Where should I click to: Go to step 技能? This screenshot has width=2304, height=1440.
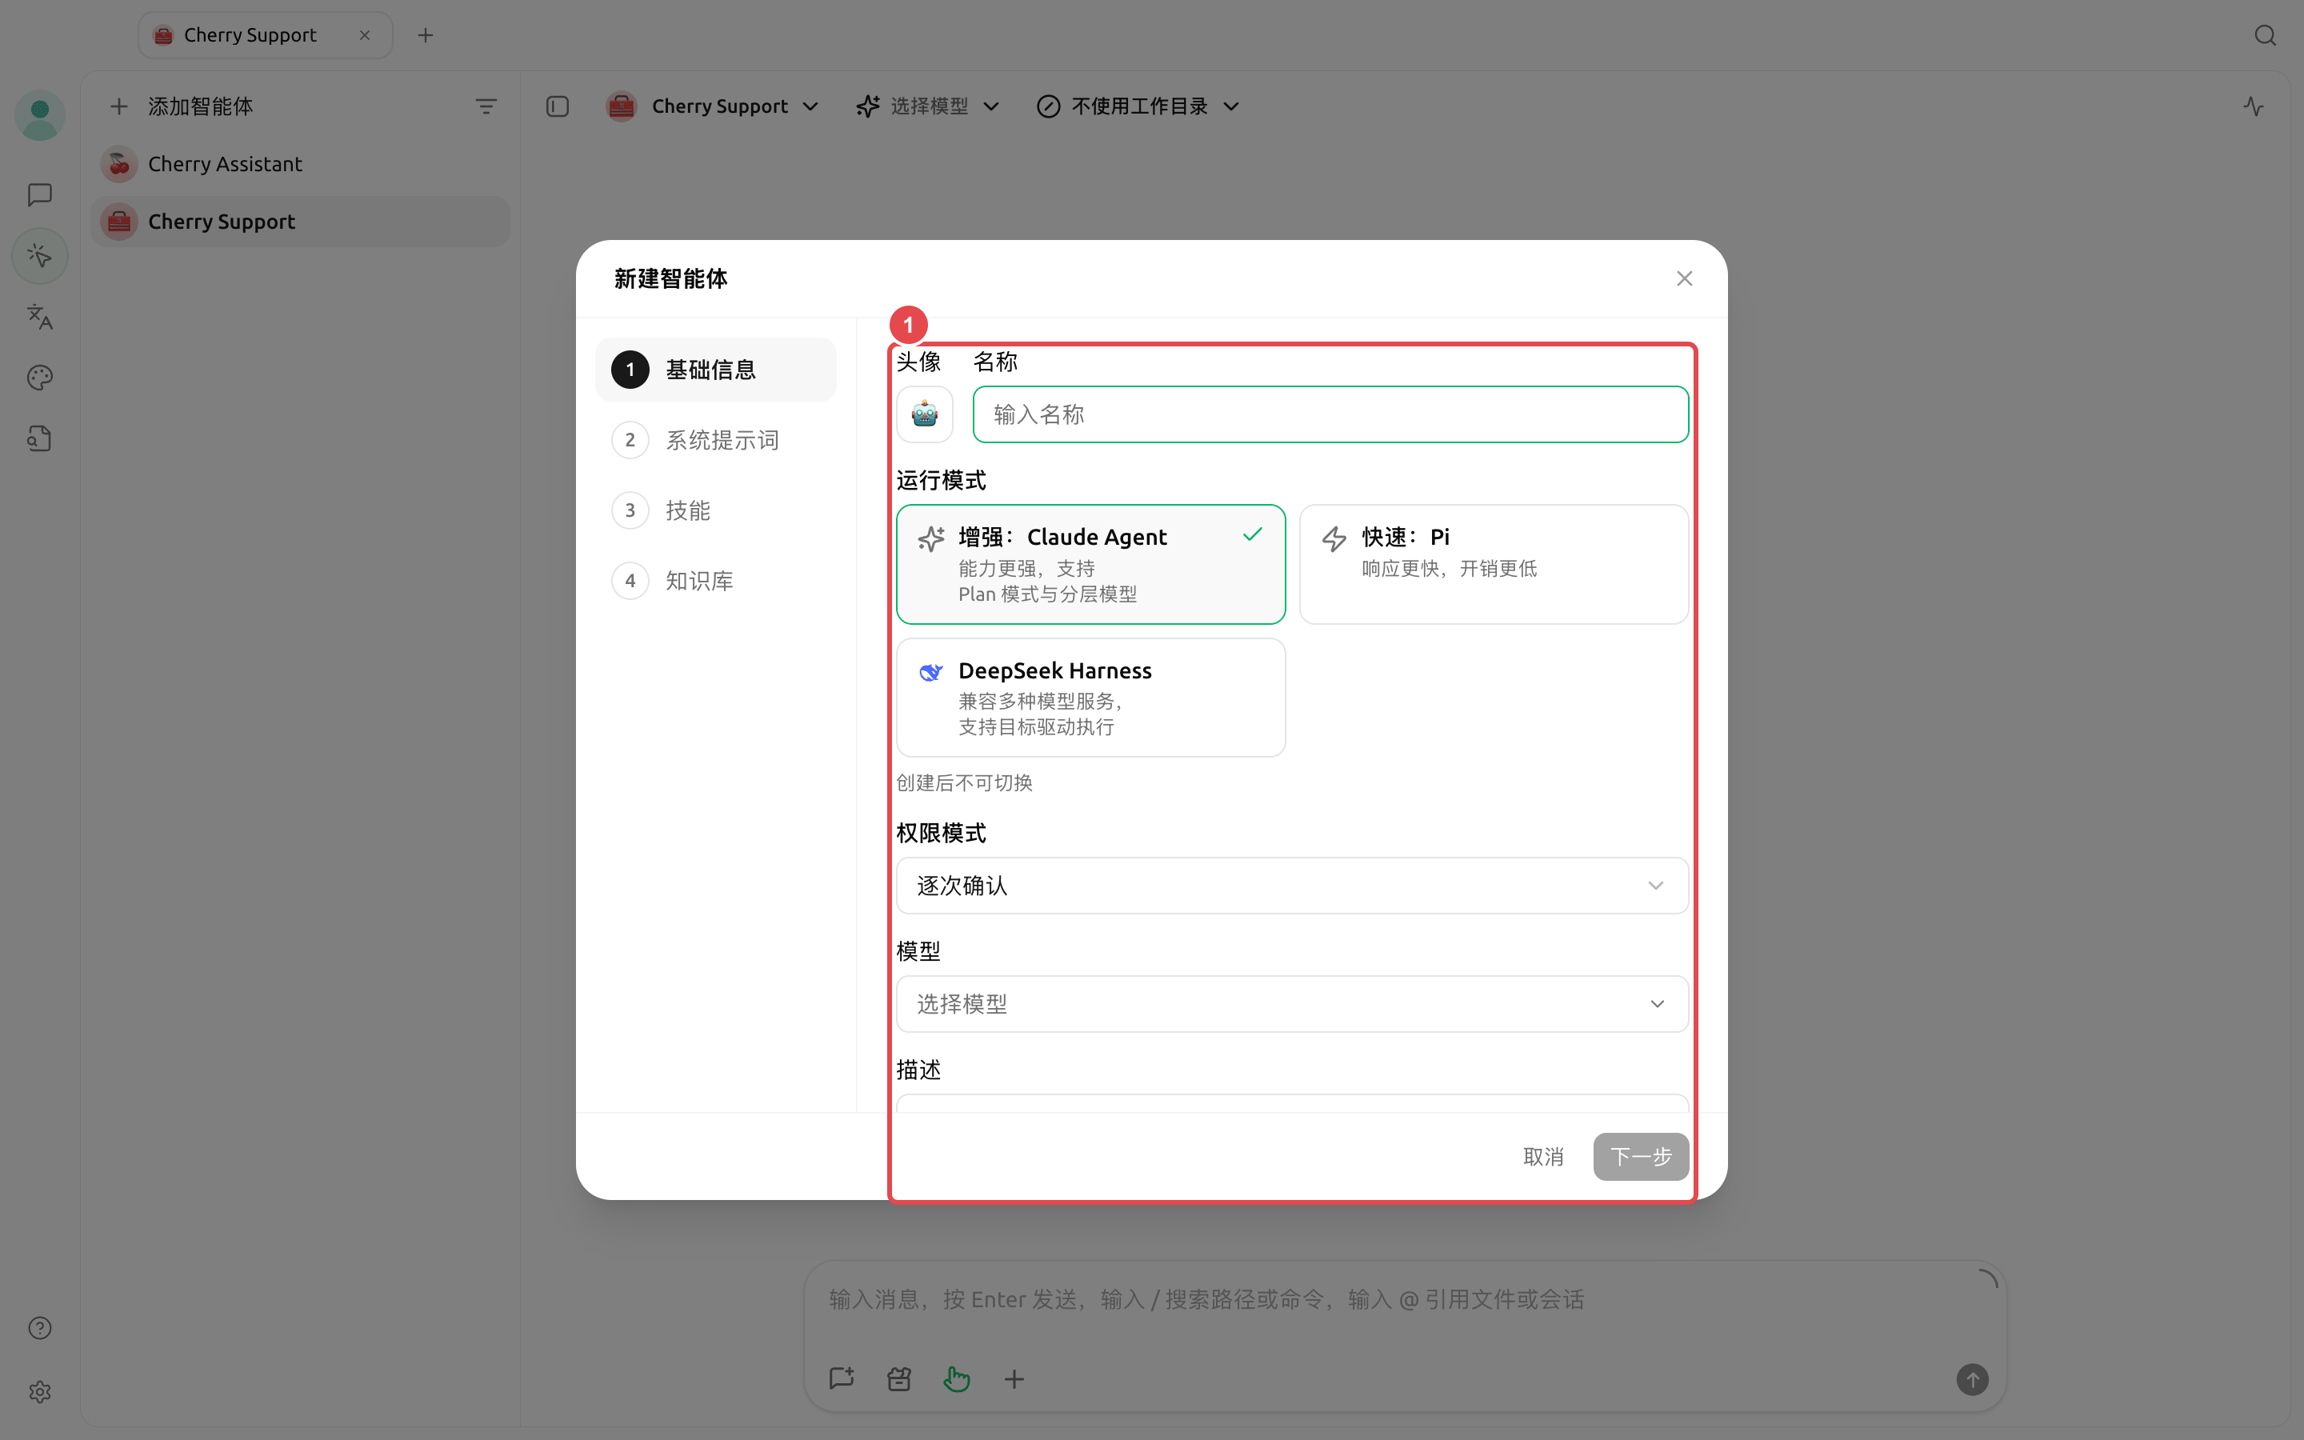(716, 510)
